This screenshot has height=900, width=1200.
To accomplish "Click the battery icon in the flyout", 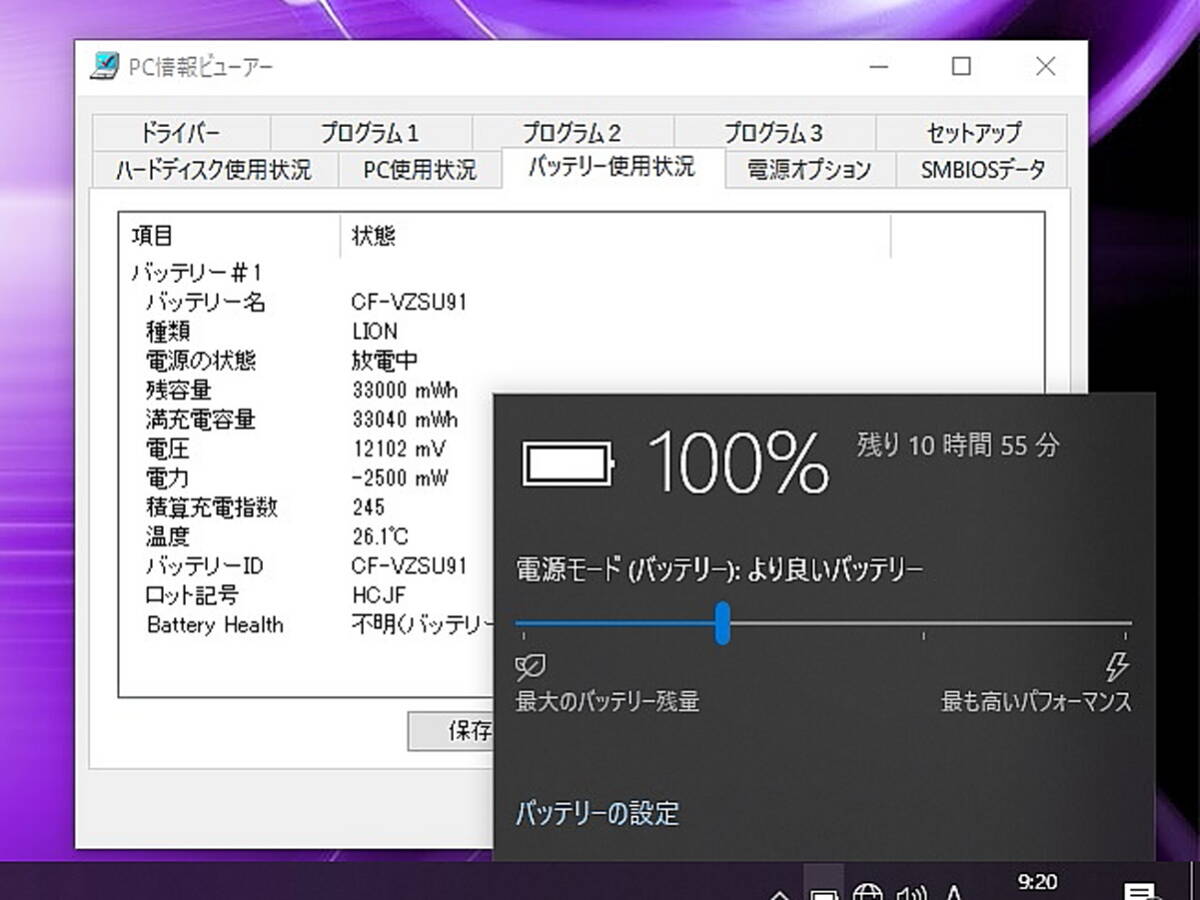I will (568, 464).
